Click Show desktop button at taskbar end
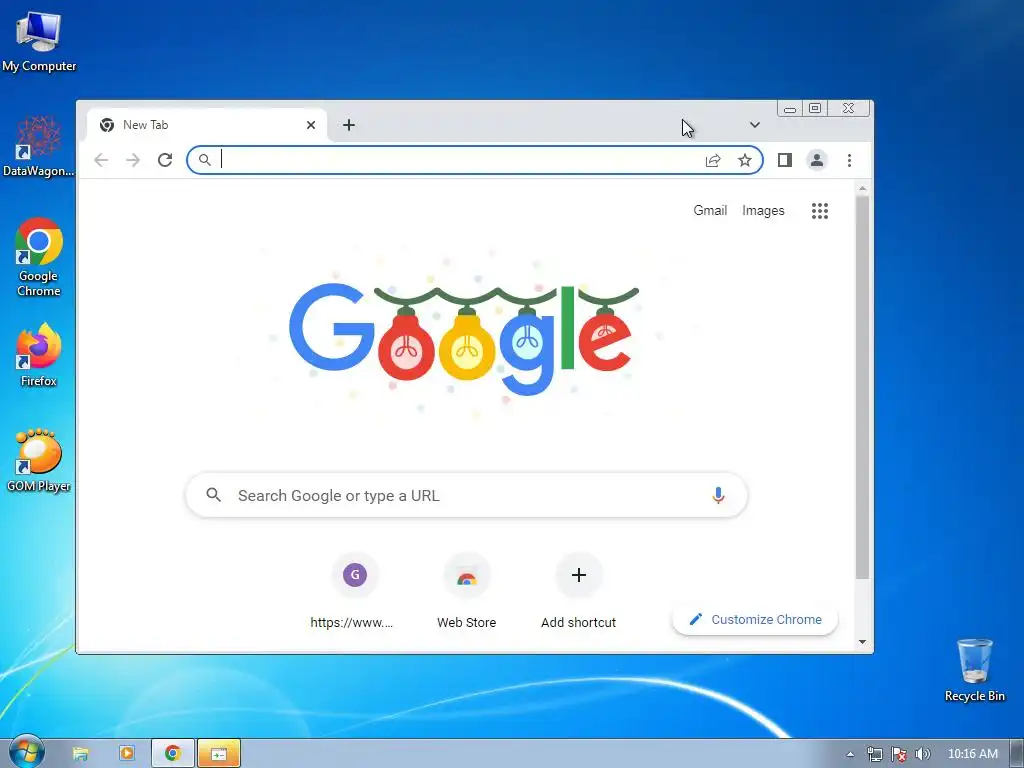 click(x=1017, y=754)
